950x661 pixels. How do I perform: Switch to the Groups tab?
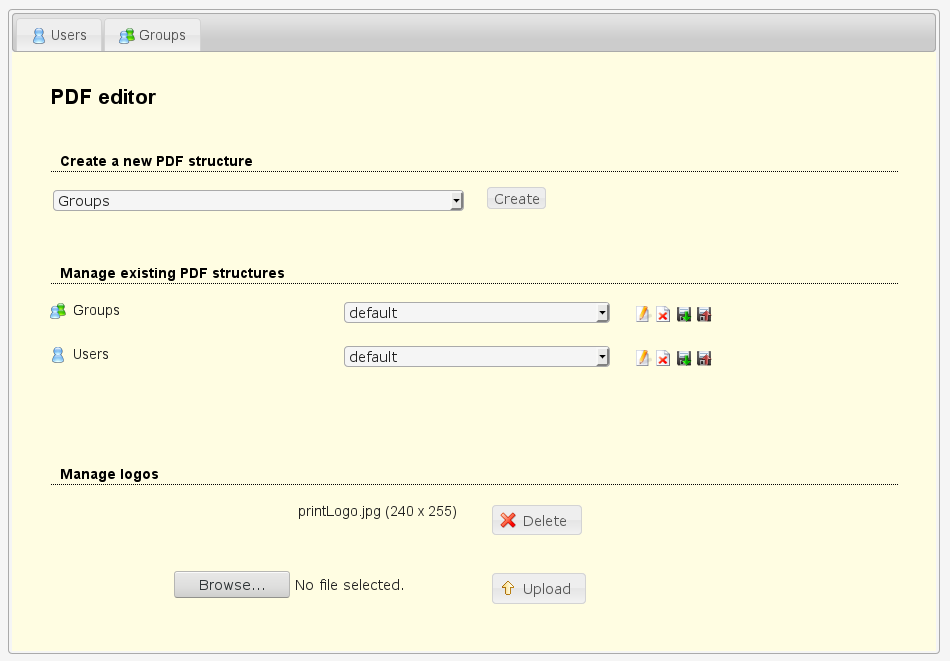pyautogui.click(x=152, y=35)
